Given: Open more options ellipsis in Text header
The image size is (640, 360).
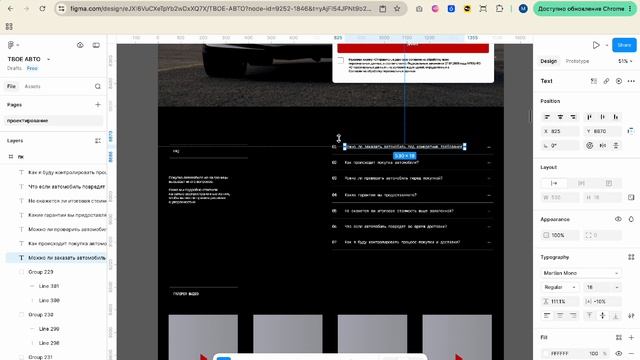Looking at the screenshot, I should 631,81.
